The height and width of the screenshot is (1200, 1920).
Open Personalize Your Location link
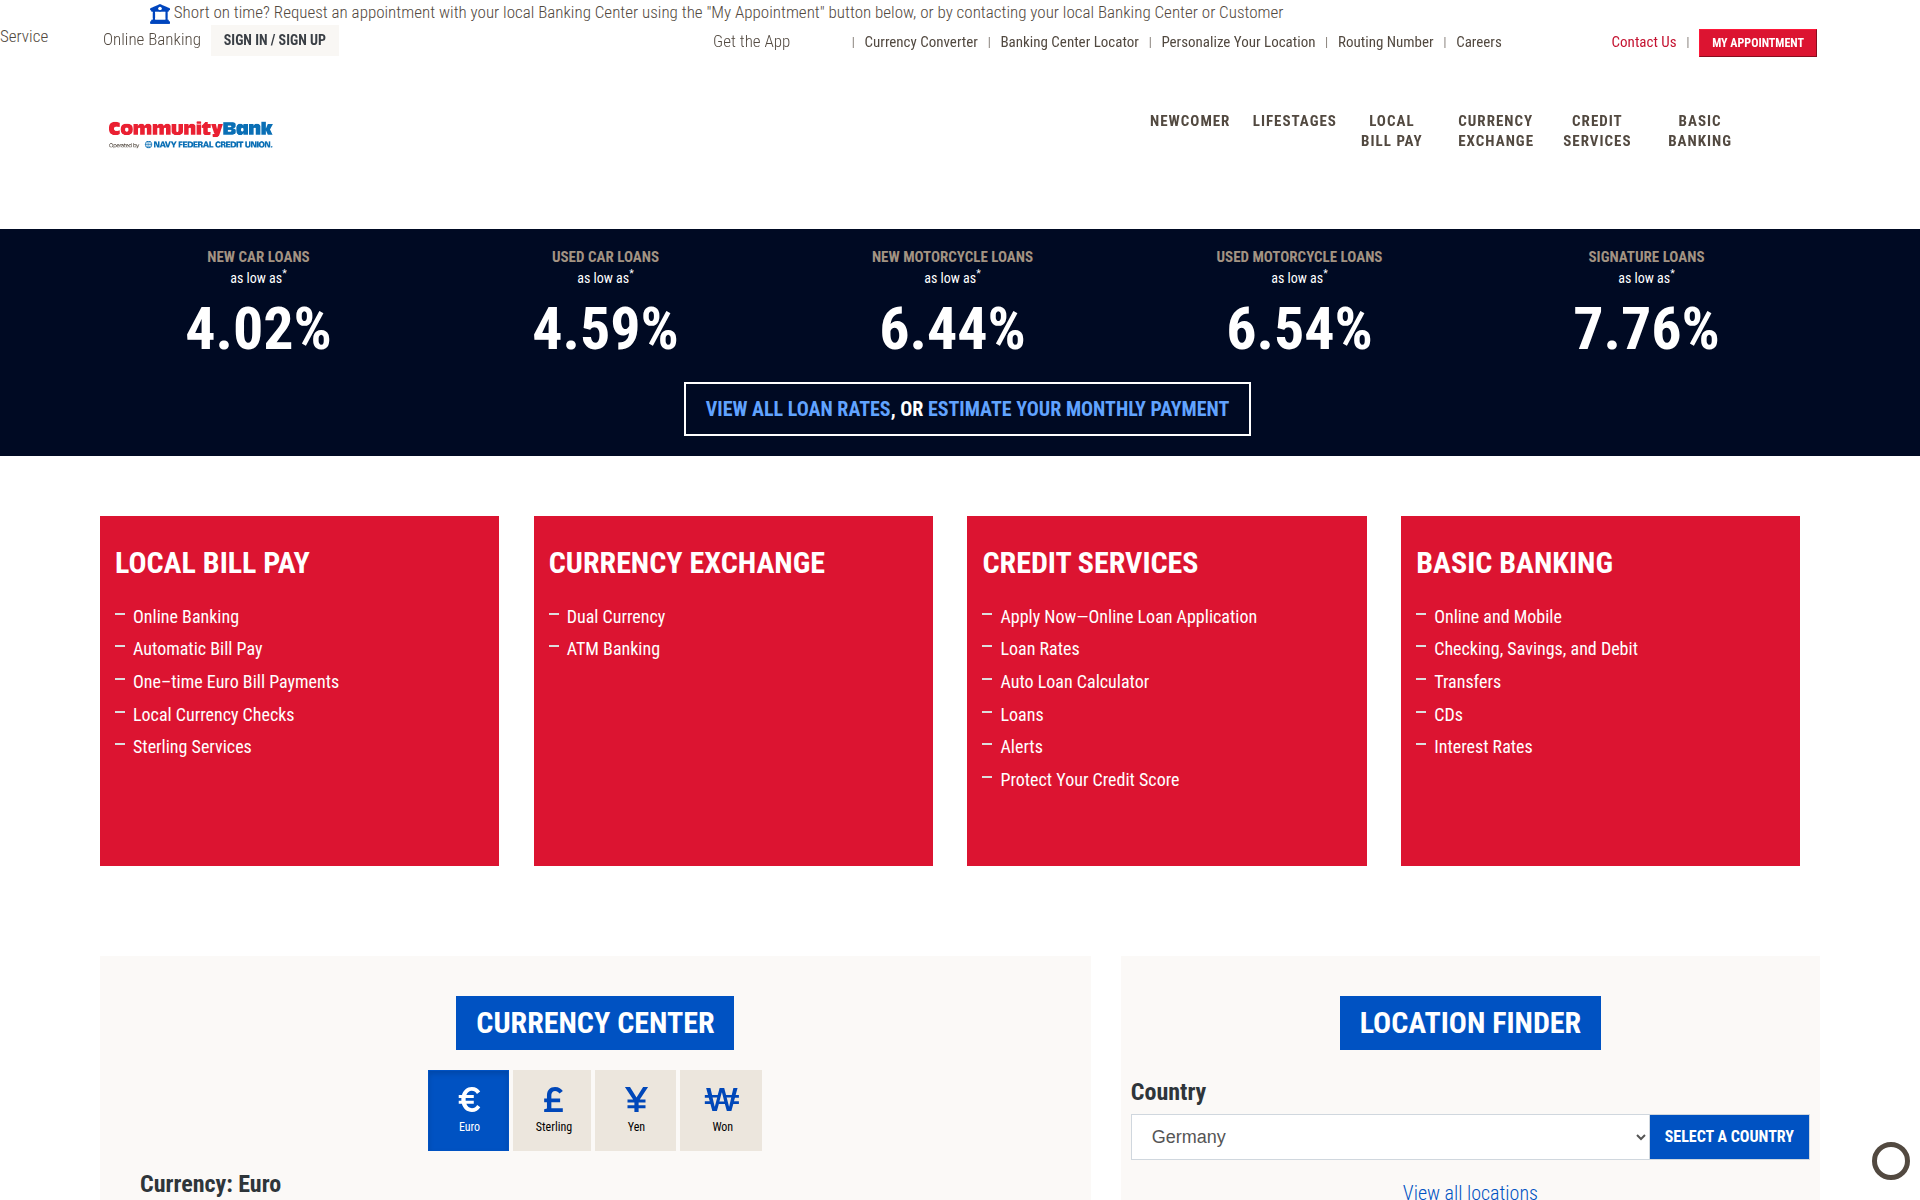pos(1238,42)
